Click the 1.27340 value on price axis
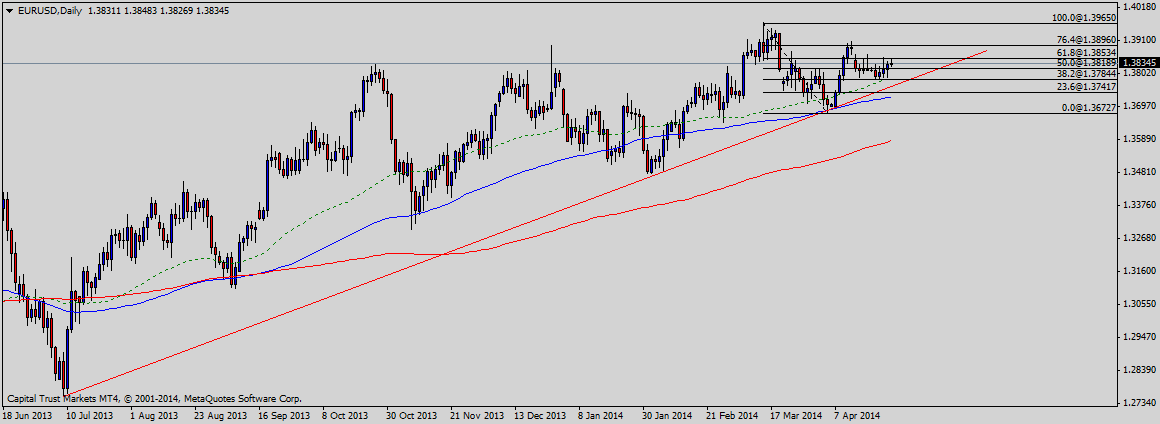This screenshot has height=424, width=1160. pyautogui.click(x=1139, y=402)
